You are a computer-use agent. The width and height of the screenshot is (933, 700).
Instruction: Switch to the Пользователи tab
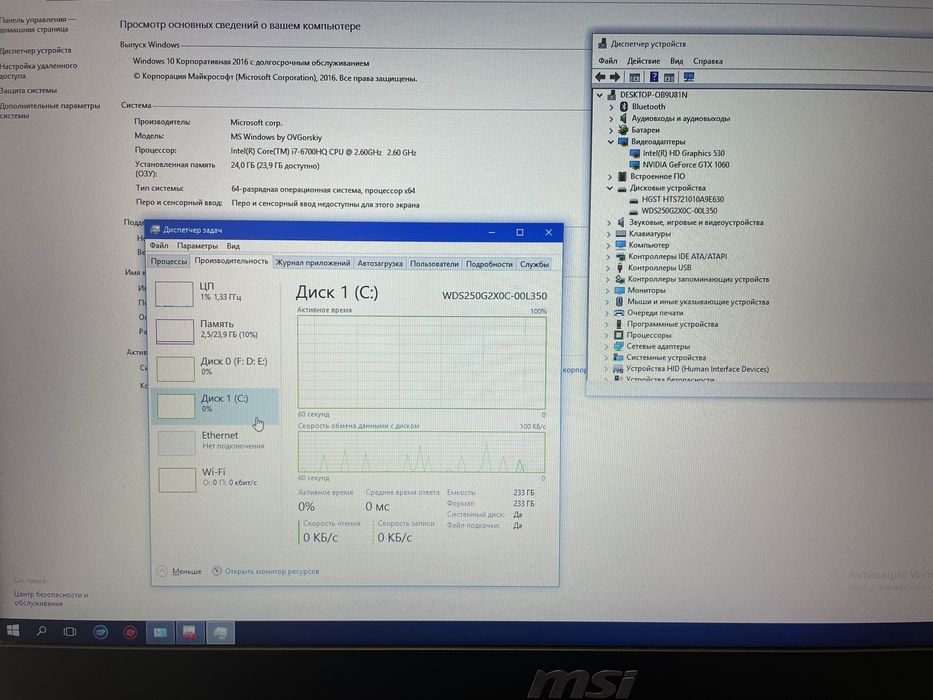(x=434, y=264)
